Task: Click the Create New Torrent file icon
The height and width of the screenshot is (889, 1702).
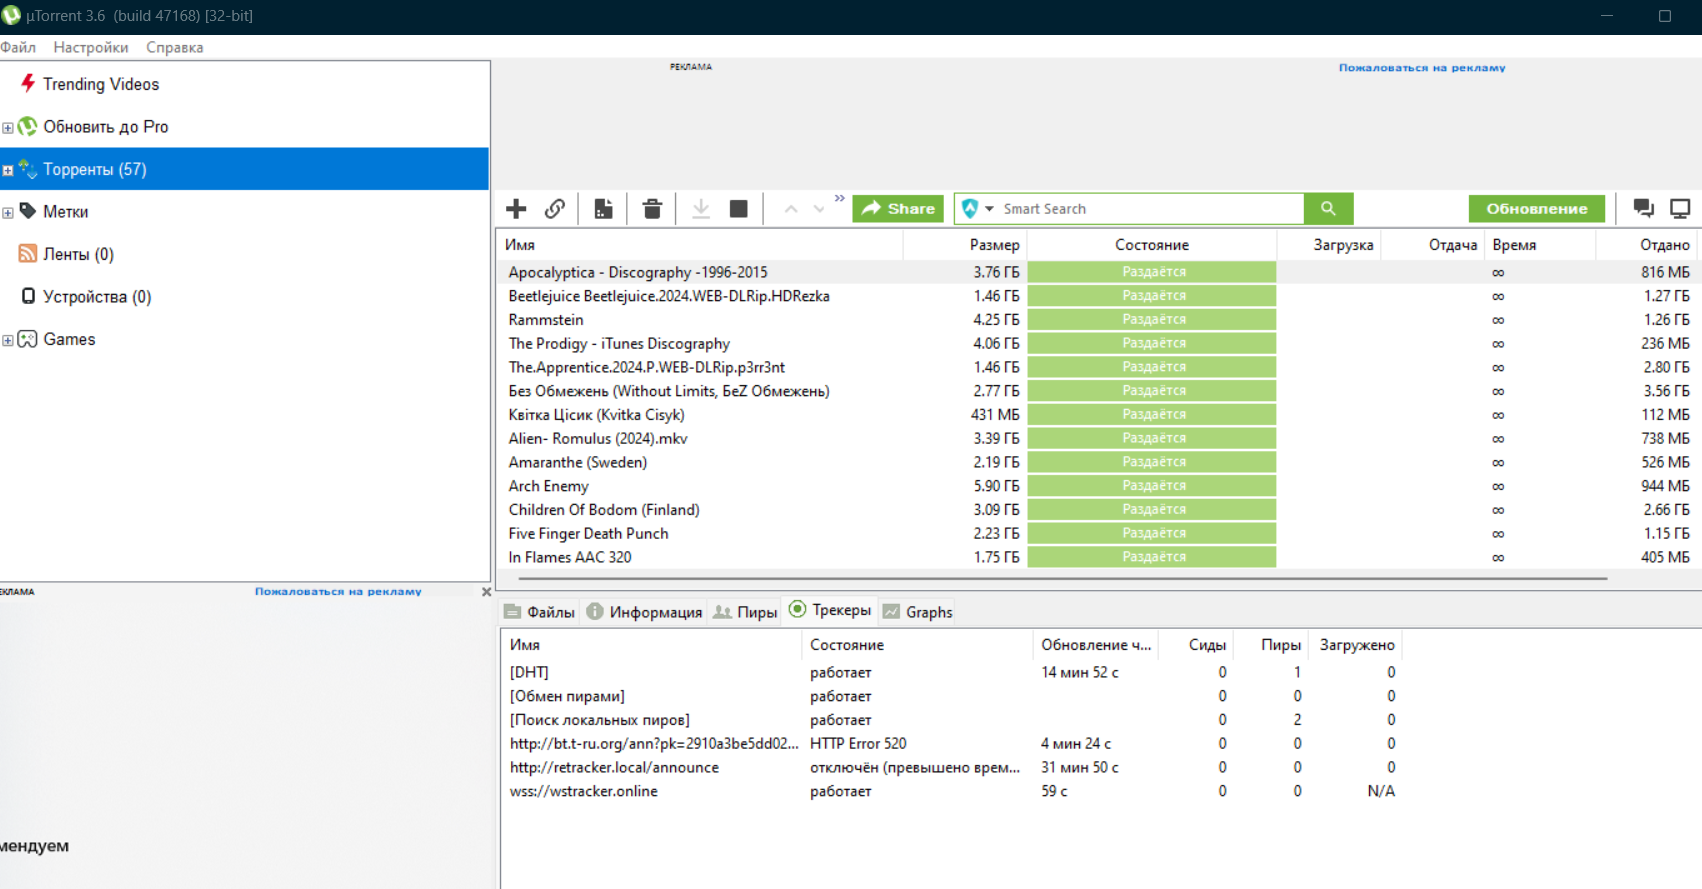Action: pos(603,208)
